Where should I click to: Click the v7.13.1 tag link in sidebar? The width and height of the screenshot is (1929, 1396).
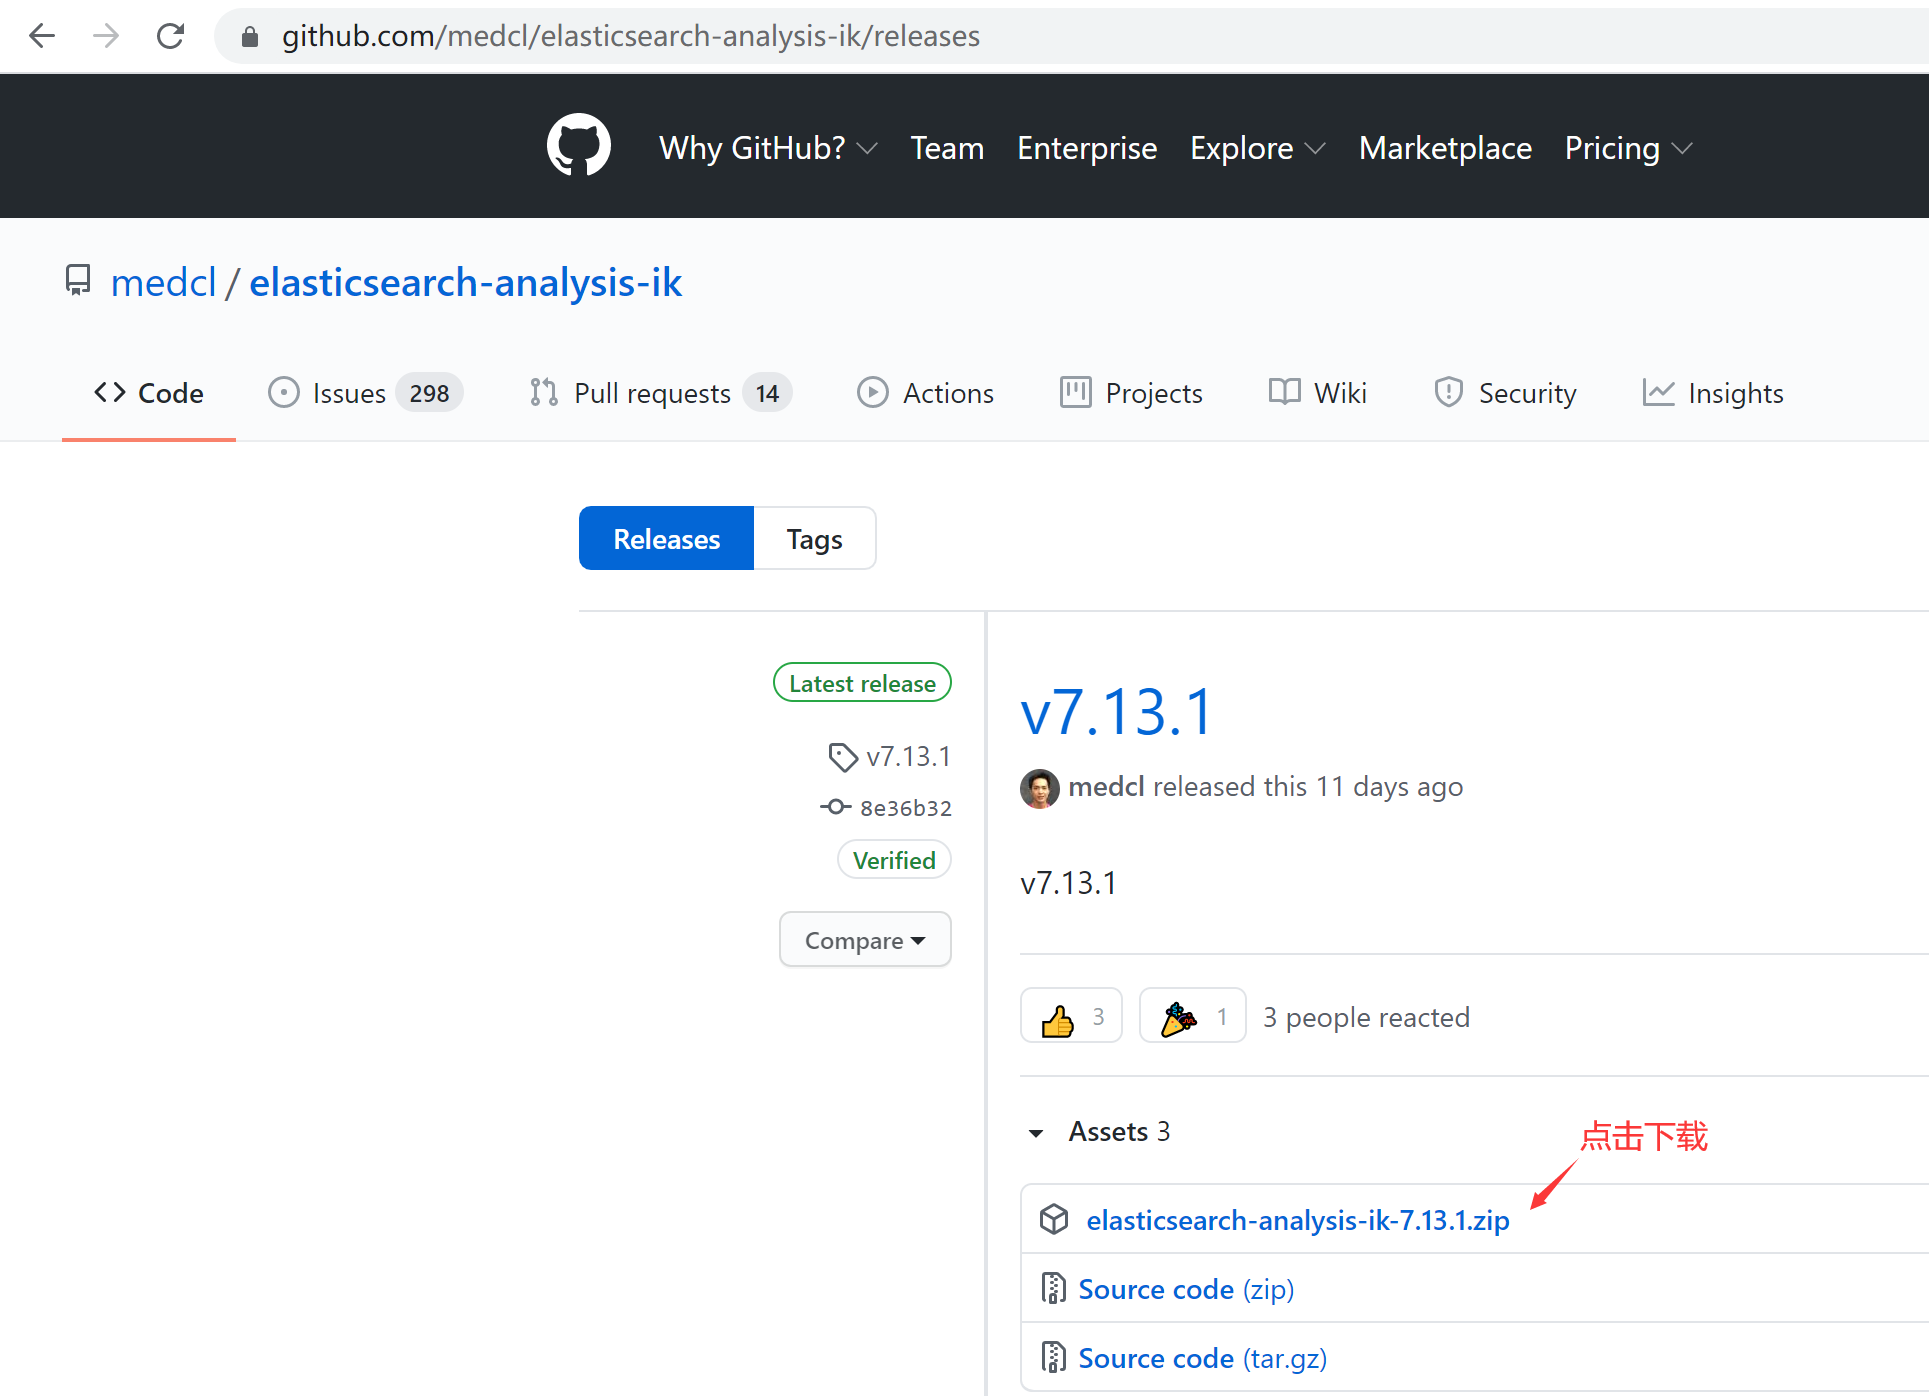[908, 757]
